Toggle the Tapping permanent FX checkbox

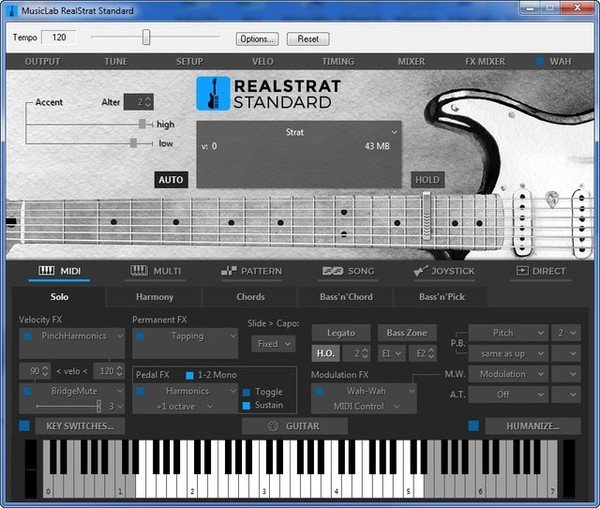(x=140, y=336)
